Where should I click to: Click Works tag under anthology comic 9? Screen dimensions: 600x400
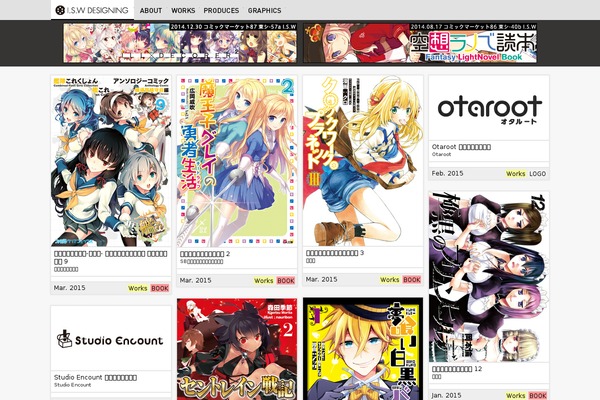[x=138, y=288]
